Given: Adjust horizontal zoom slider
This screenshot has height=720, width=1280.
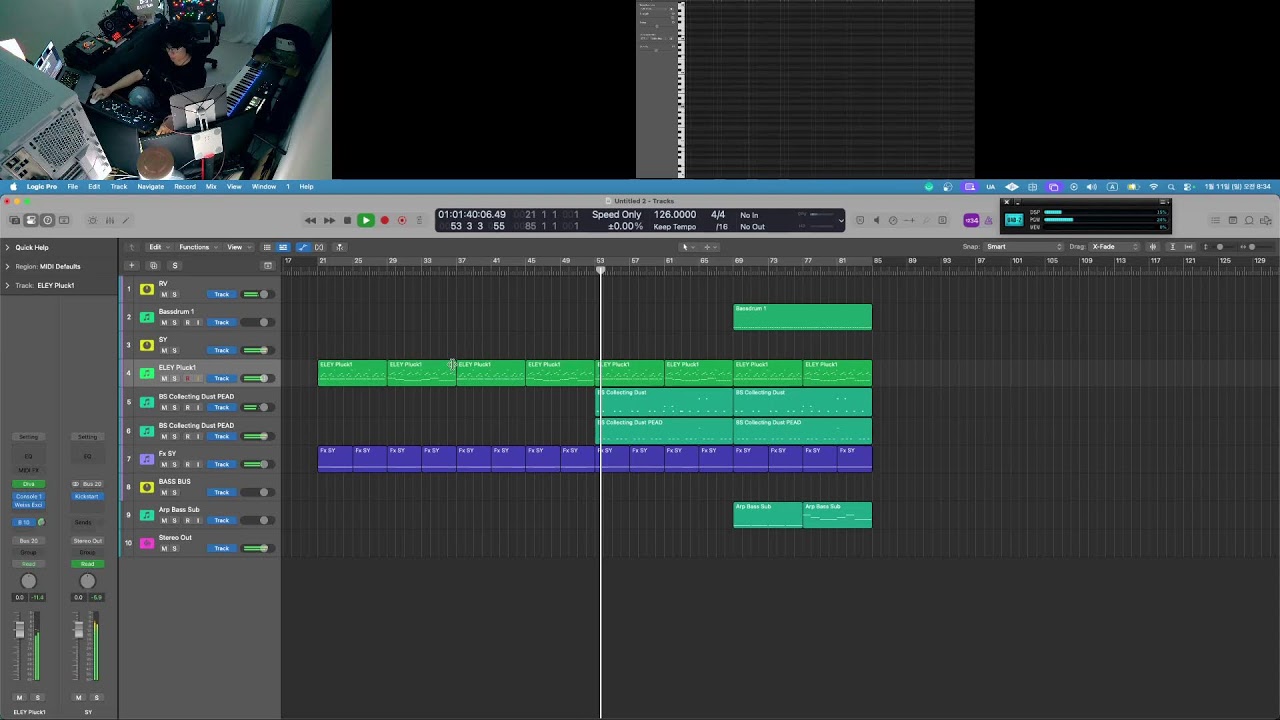Looking at the screenshot, I should tap(1251, 247).
